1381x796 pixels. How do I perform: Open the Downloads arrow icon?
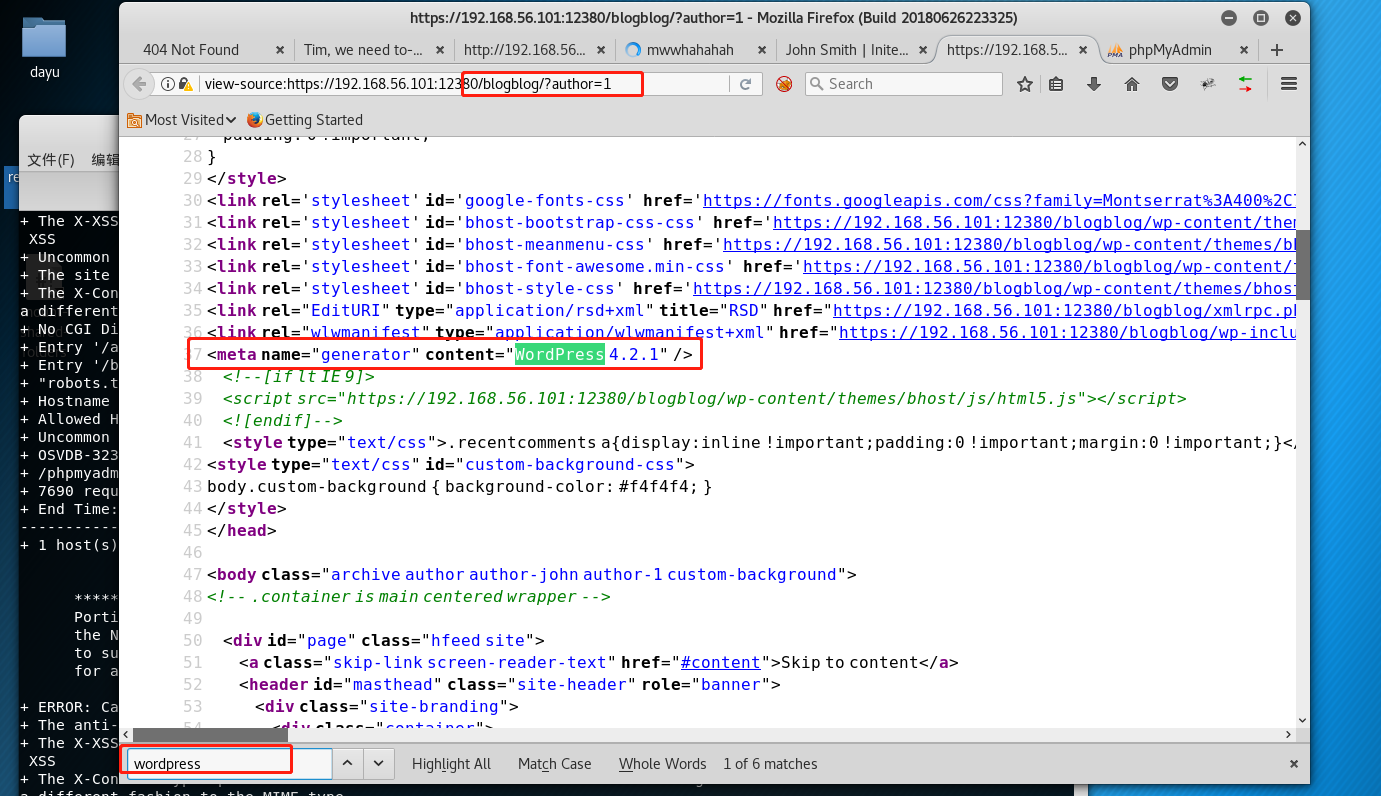pos(1094,84)
